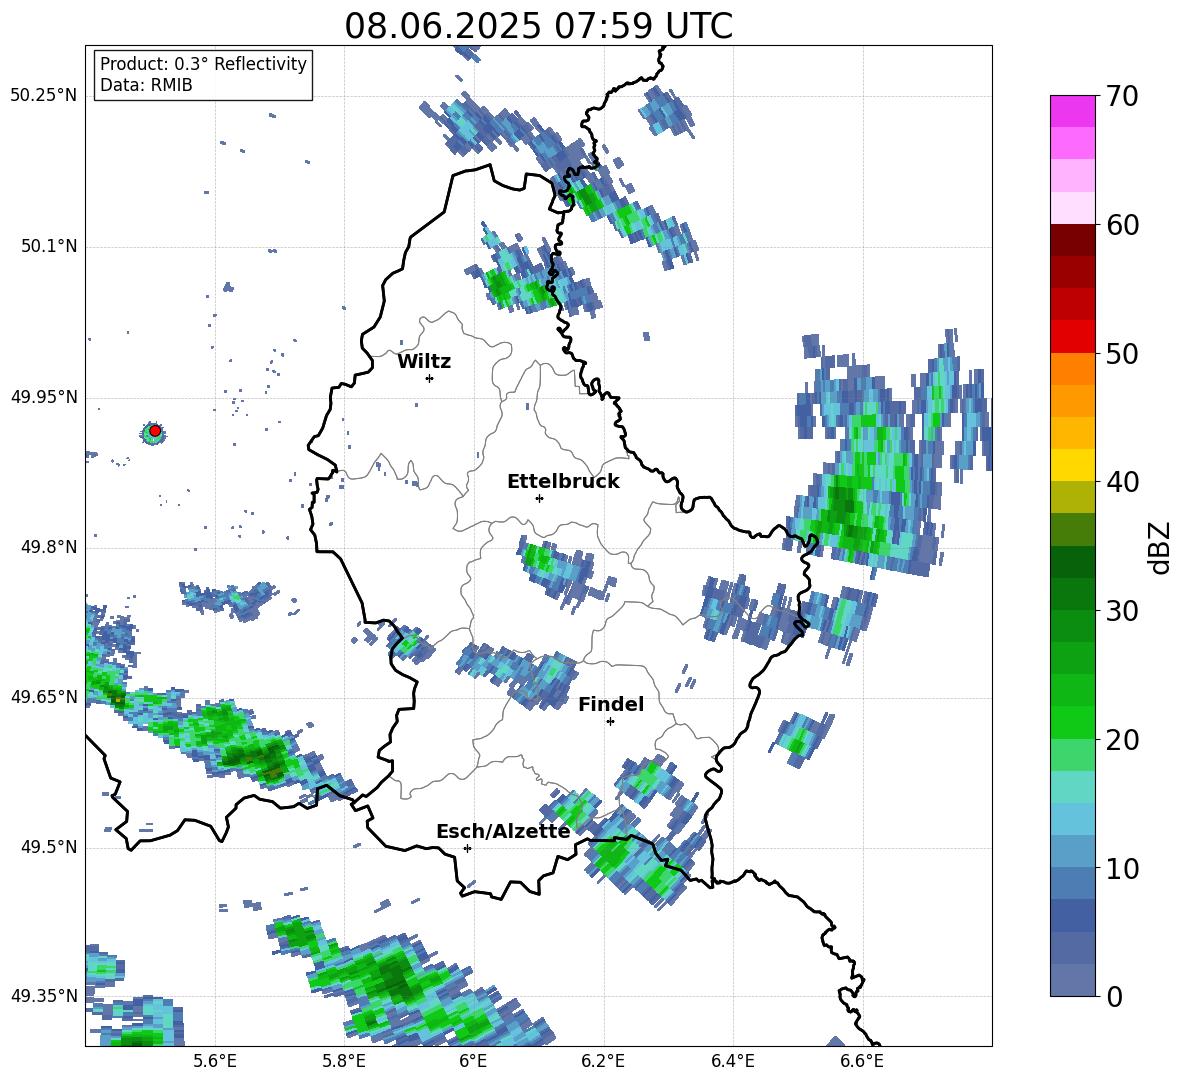The width and height of the screenshot is (1184, 1081).
Task: Select the Ettelbruck city label
Action: (563, 482)
